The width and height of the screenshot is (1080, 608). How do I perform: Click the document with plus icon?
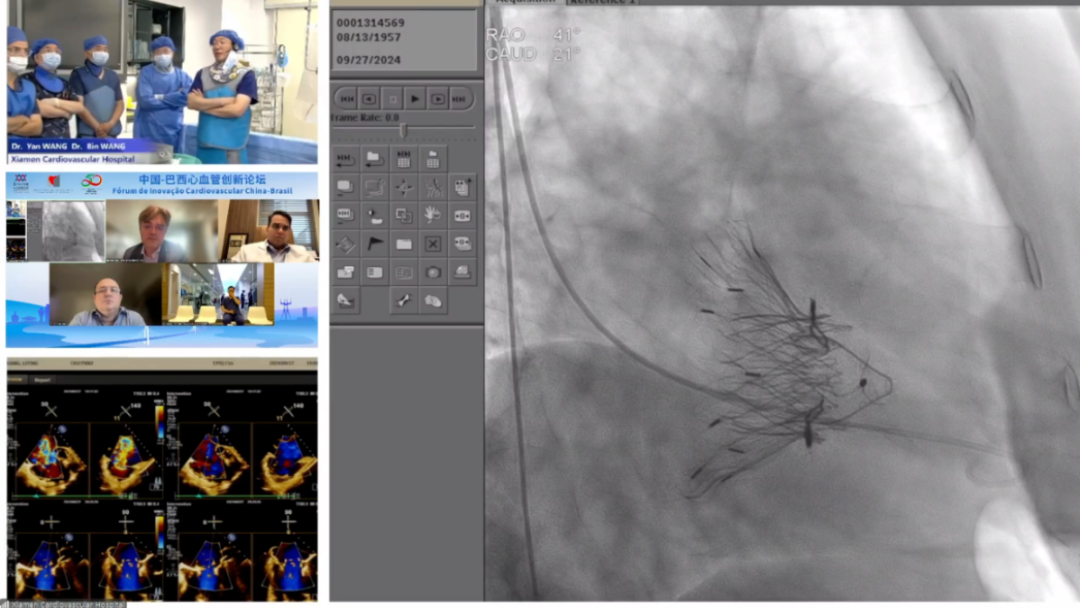461,187
